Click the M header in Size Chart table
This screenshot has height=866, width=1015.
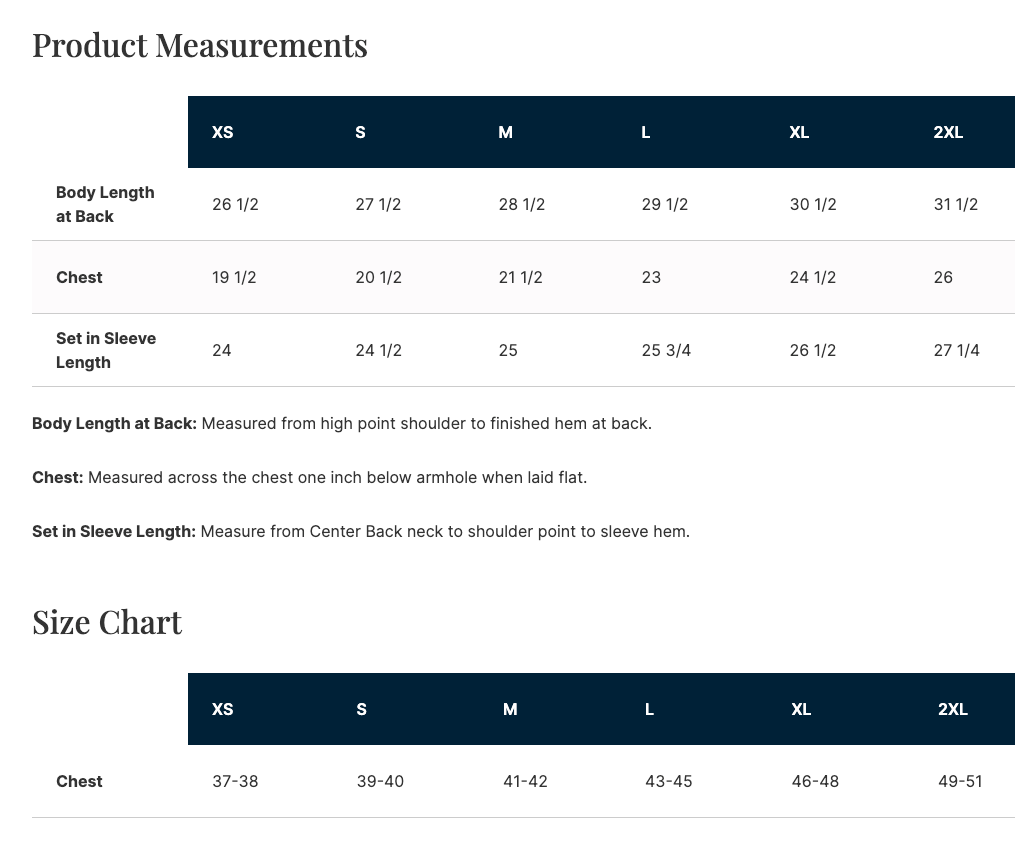[510, 709]
